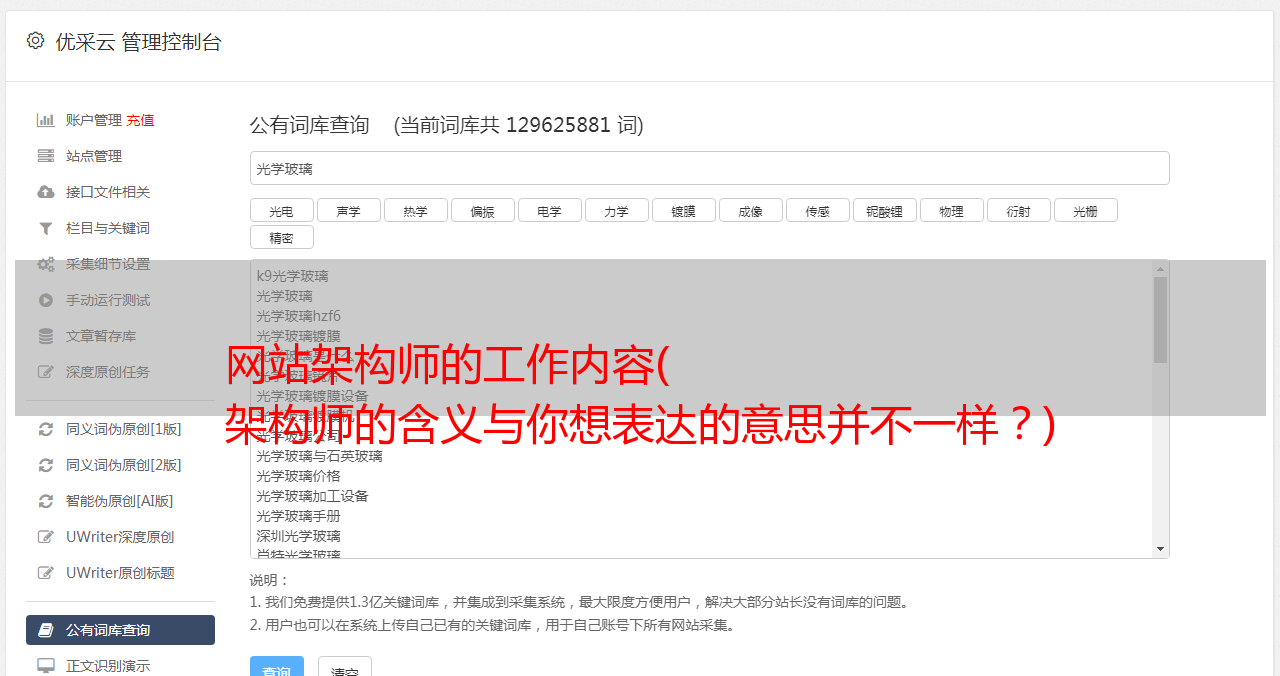Choose the 精密 keyword tag

pos(281,238)
